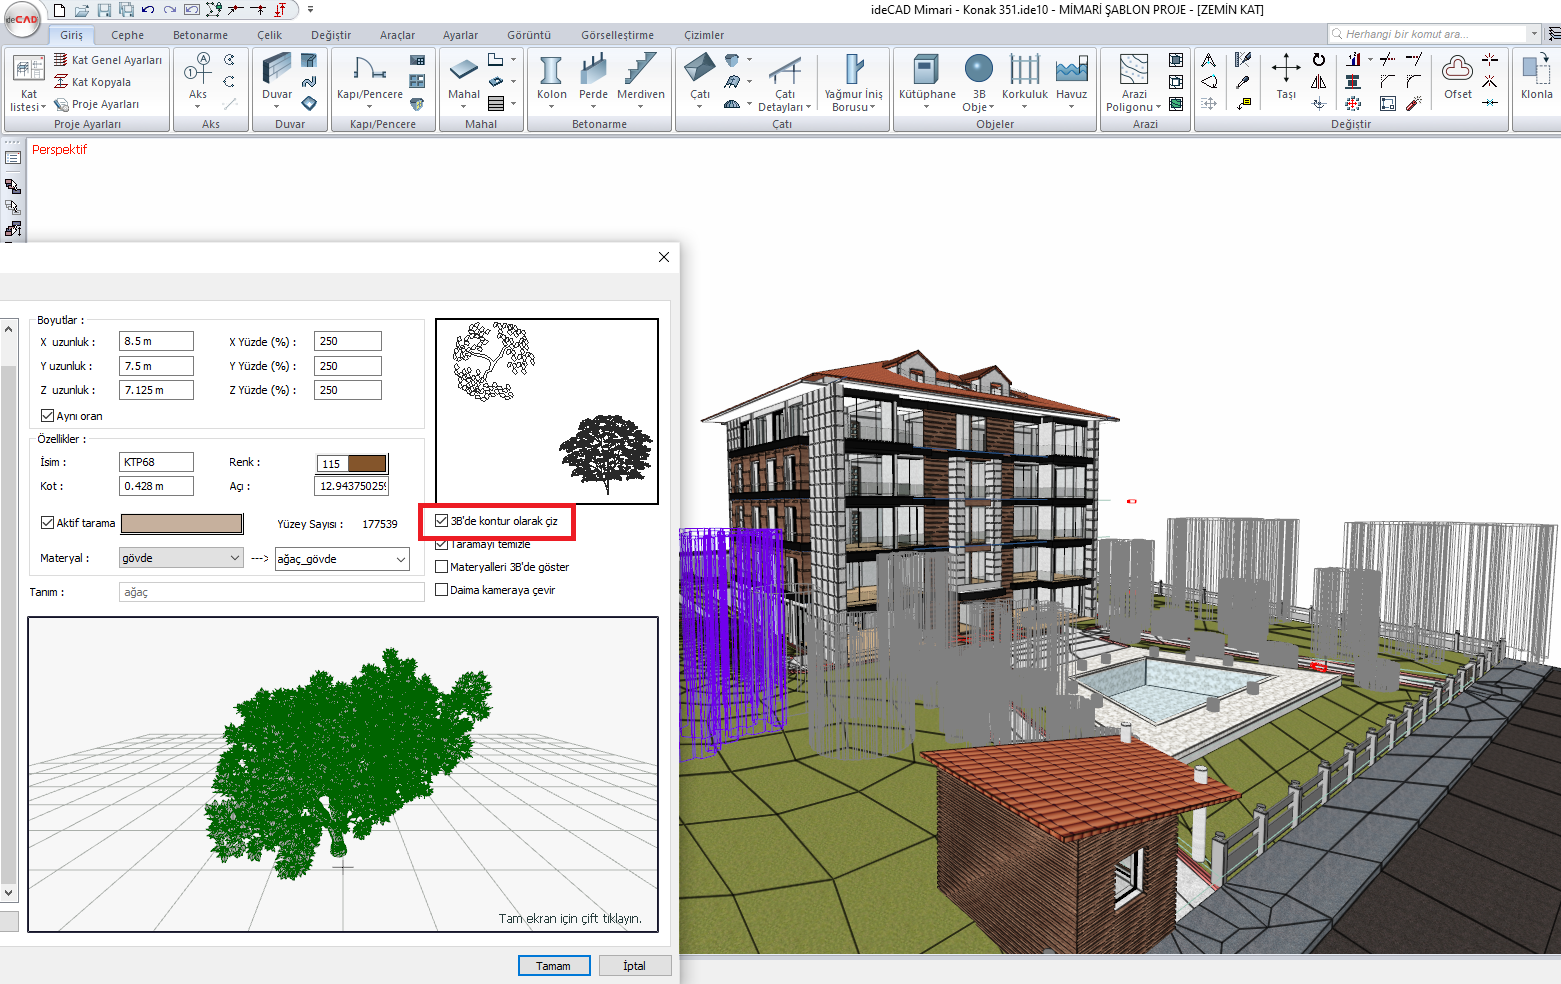The width and height of the screenshot is (1561, 984).
Task: Click the Tamam button
Action: pyautogui.click(x=553, y=966)
